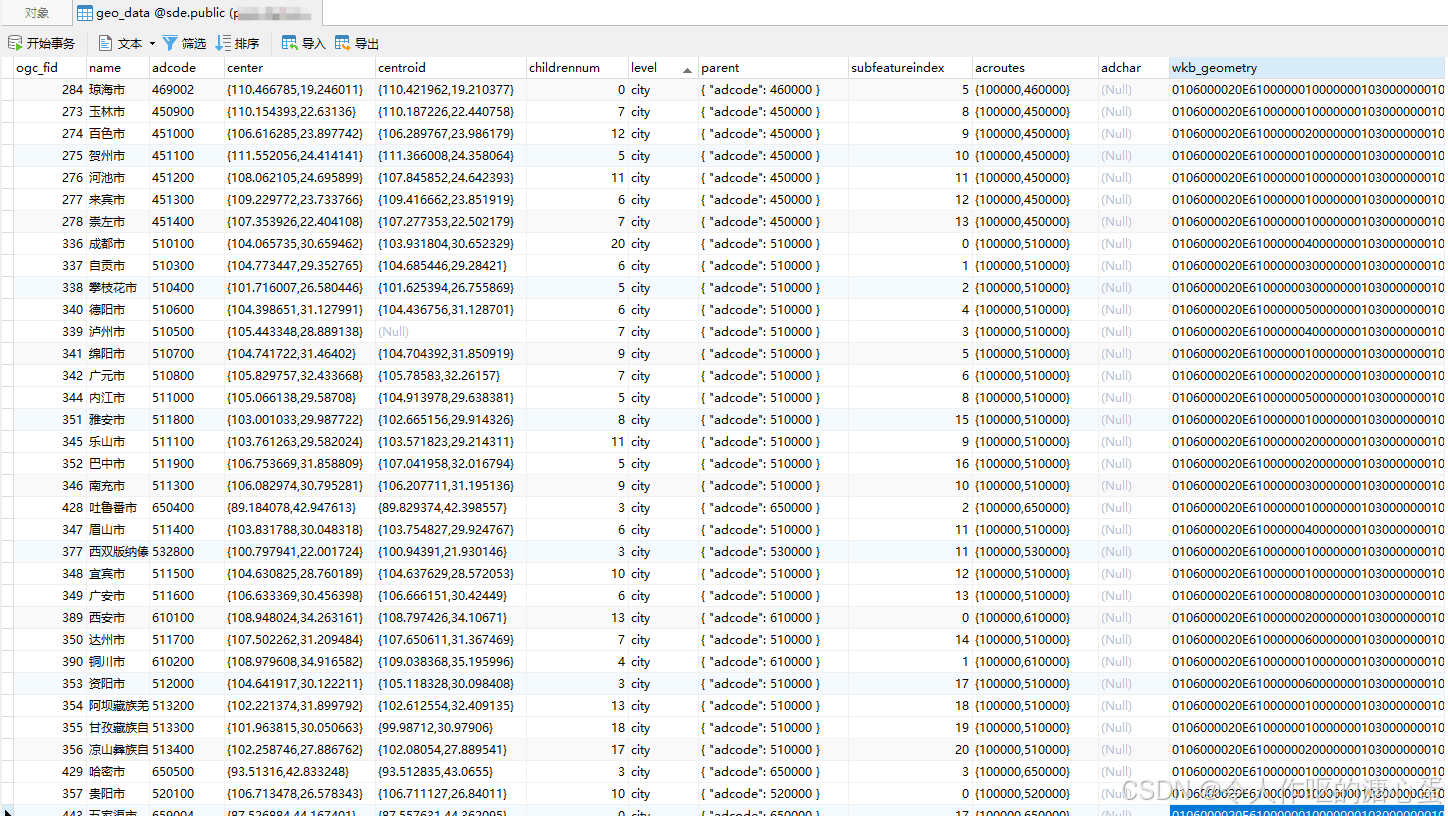Select the (Null) centroid cell of 泸州市

(393, 332)
